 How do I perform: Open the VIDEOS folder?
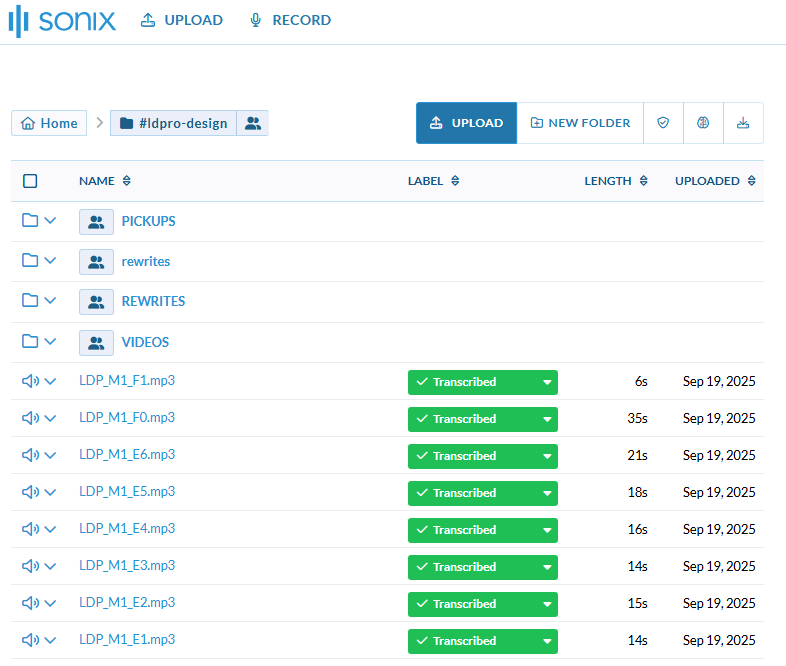pos(145,342)
